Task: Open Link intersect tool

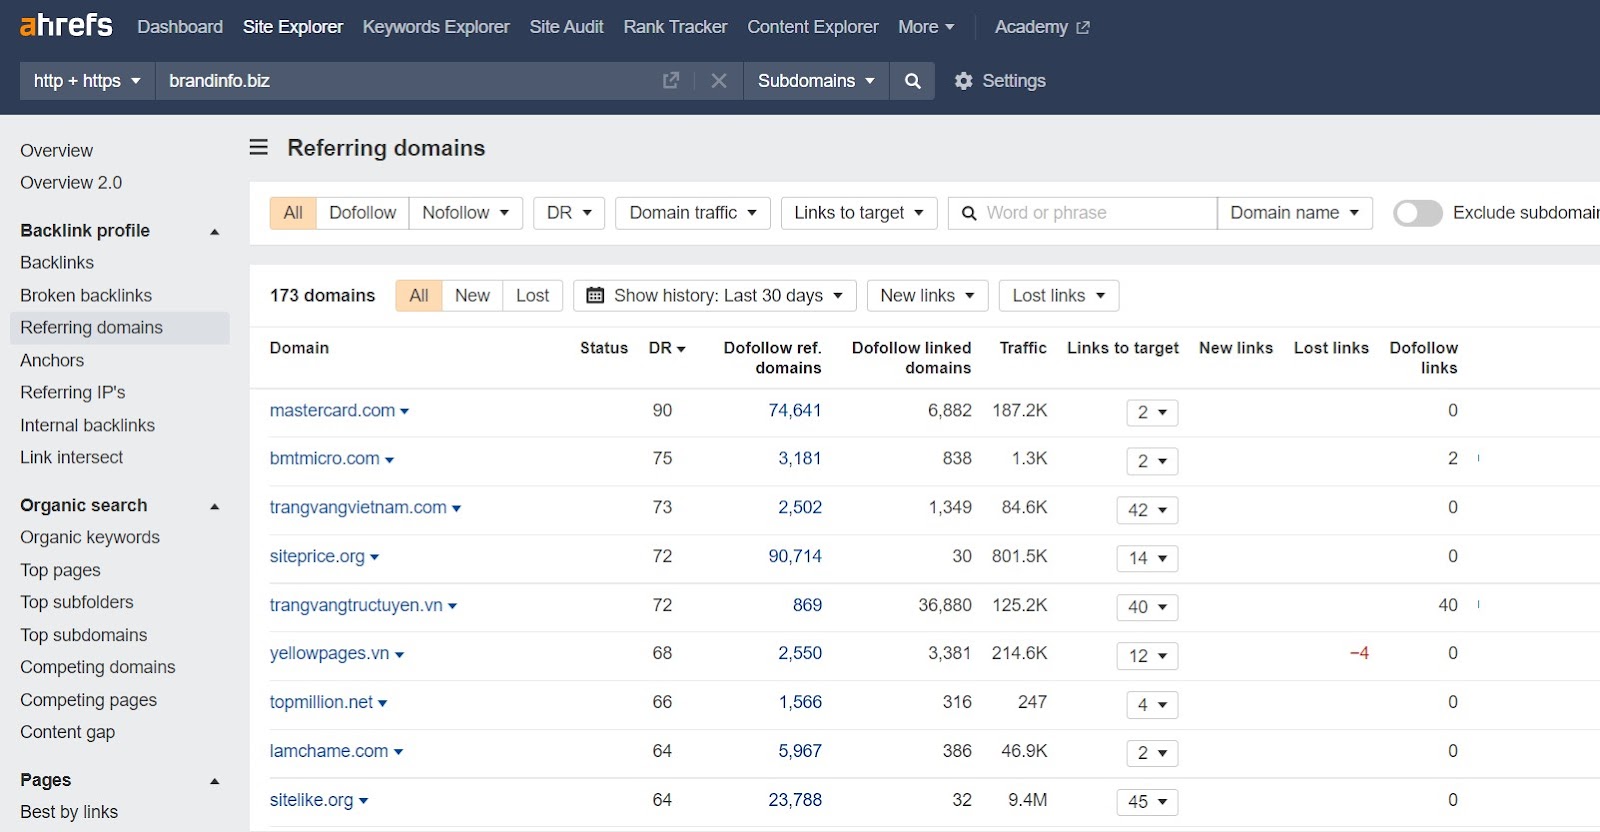Action: click(x=72, y=458)
